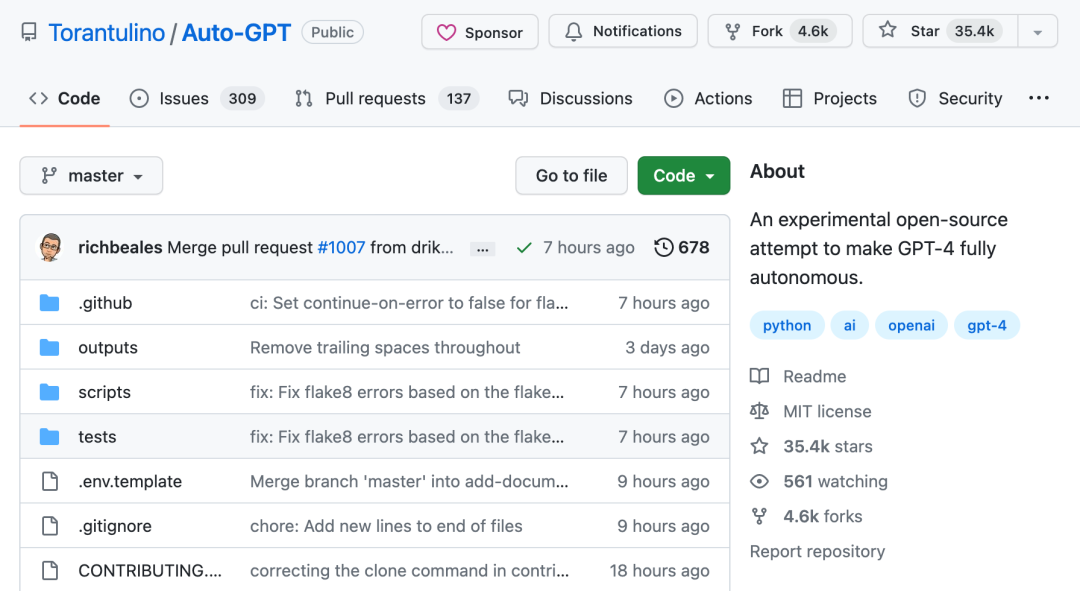Open the Issues tab label

pos(184,98)
